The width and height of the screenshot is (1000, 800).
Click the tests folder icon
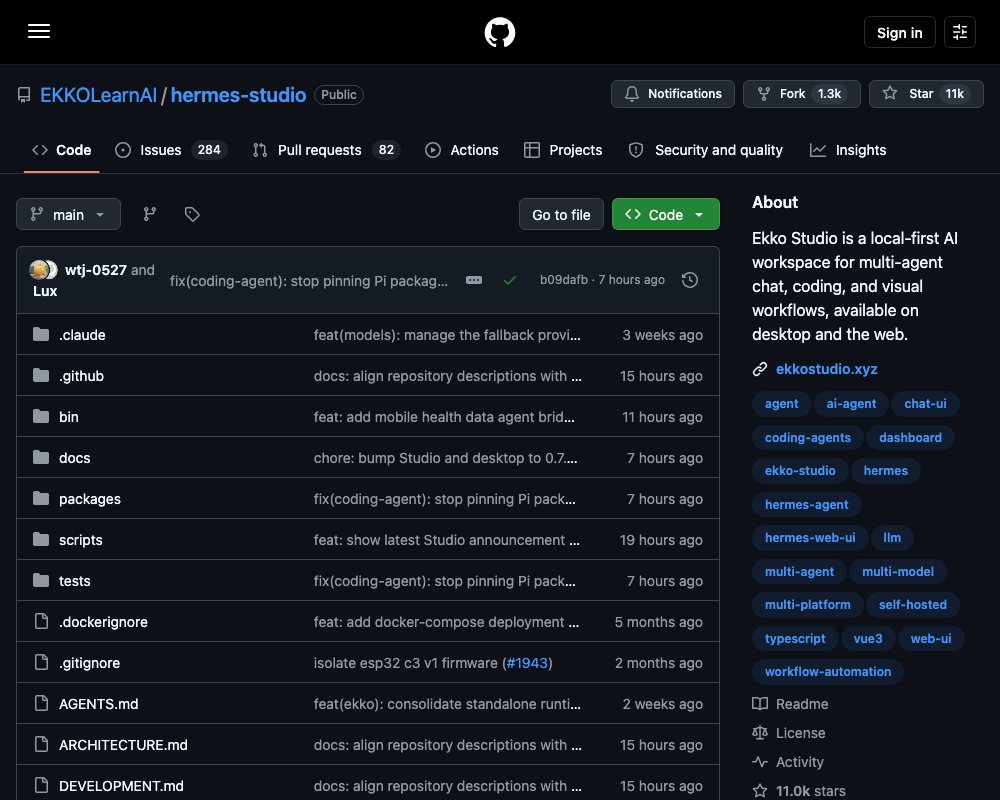click(41, 581)
